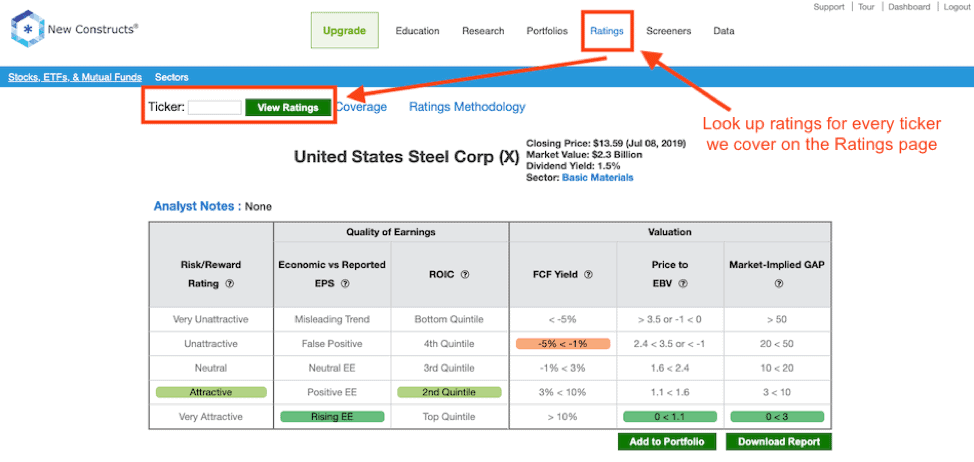This screenshot has width=974, height=462.
Task: Click the Valuation column group header
Action: pos(670,232)
